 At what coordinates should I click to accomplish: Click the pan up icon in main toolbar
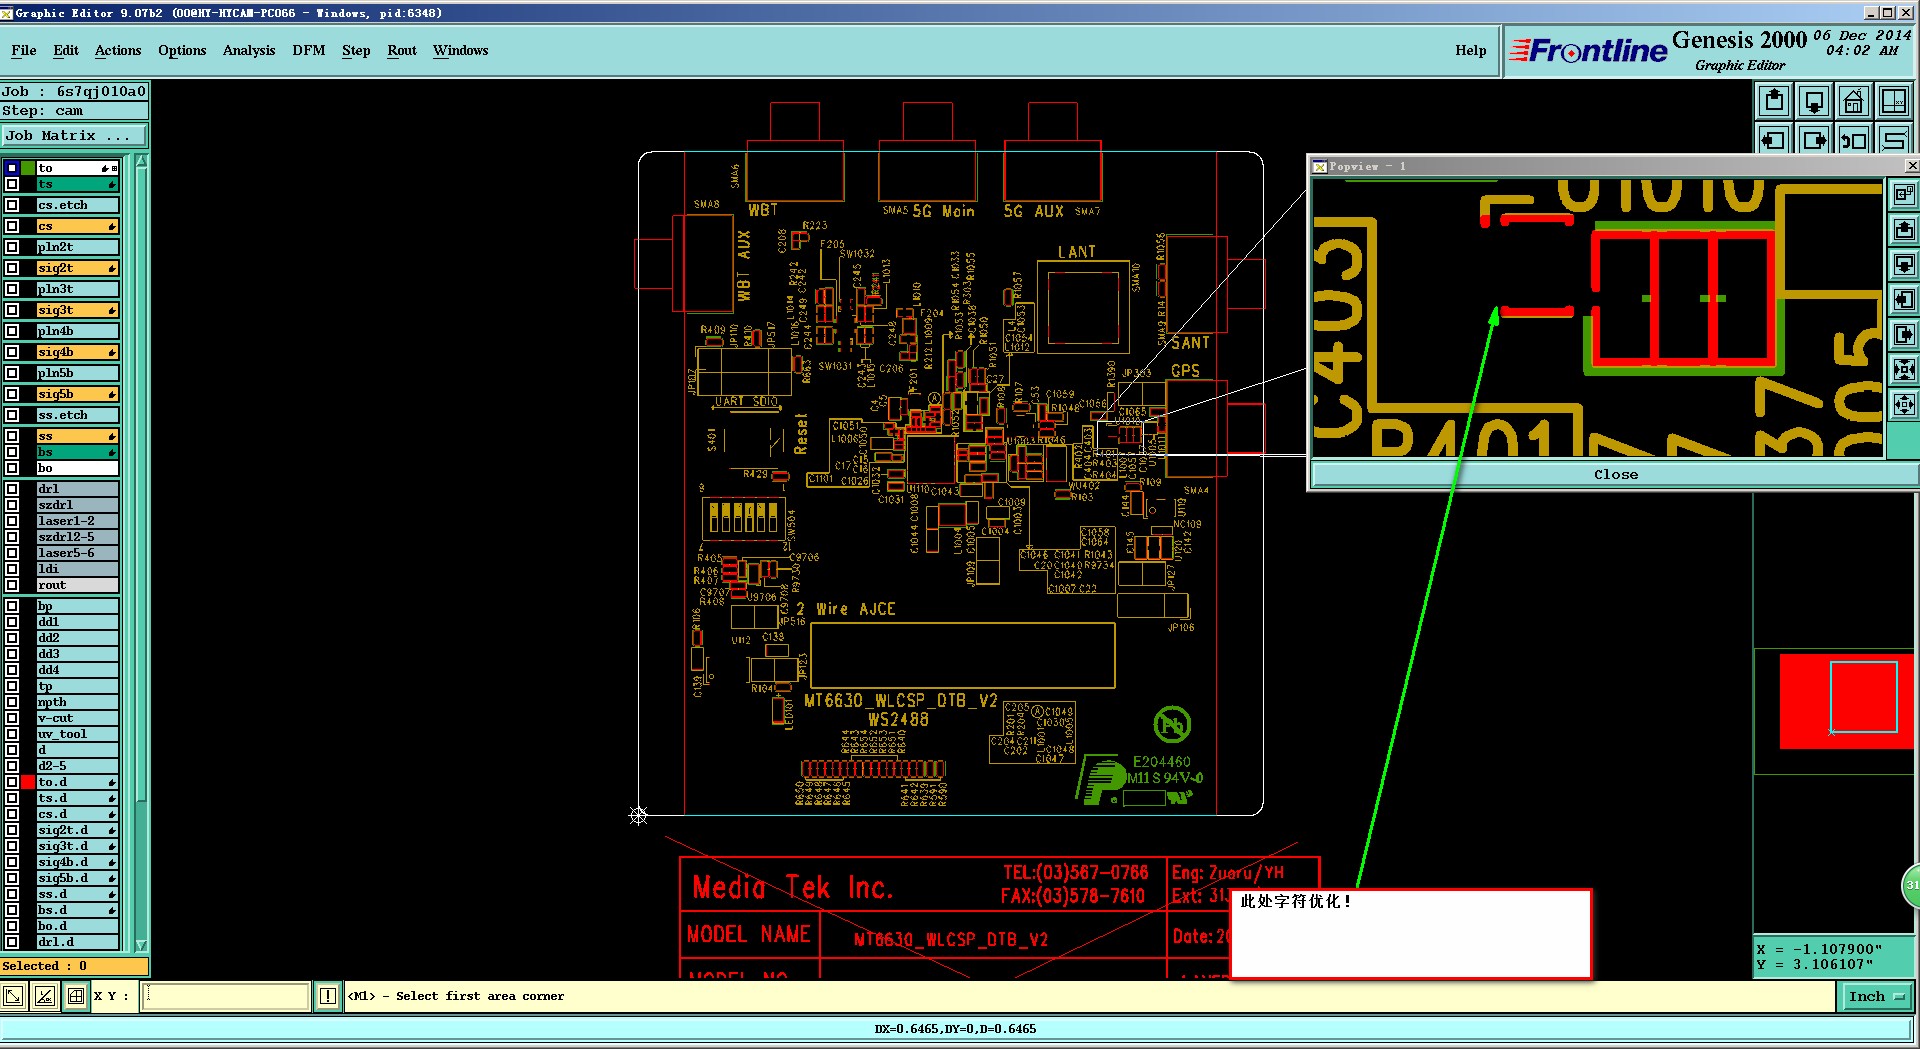point(1774,101)
